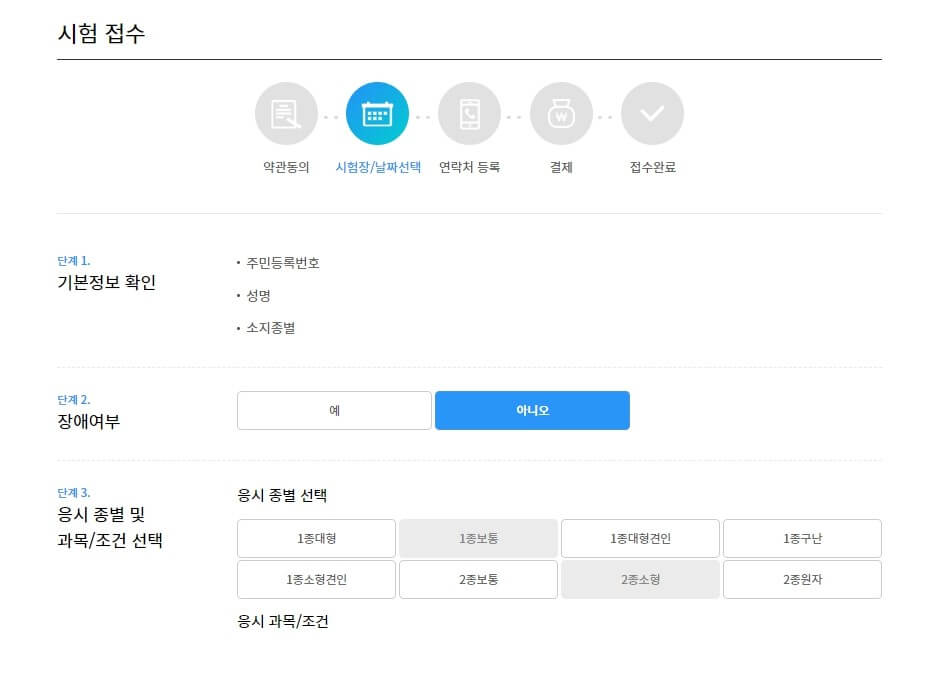Toggle the selected 1종보통 license type

click(x=478, y=538)
